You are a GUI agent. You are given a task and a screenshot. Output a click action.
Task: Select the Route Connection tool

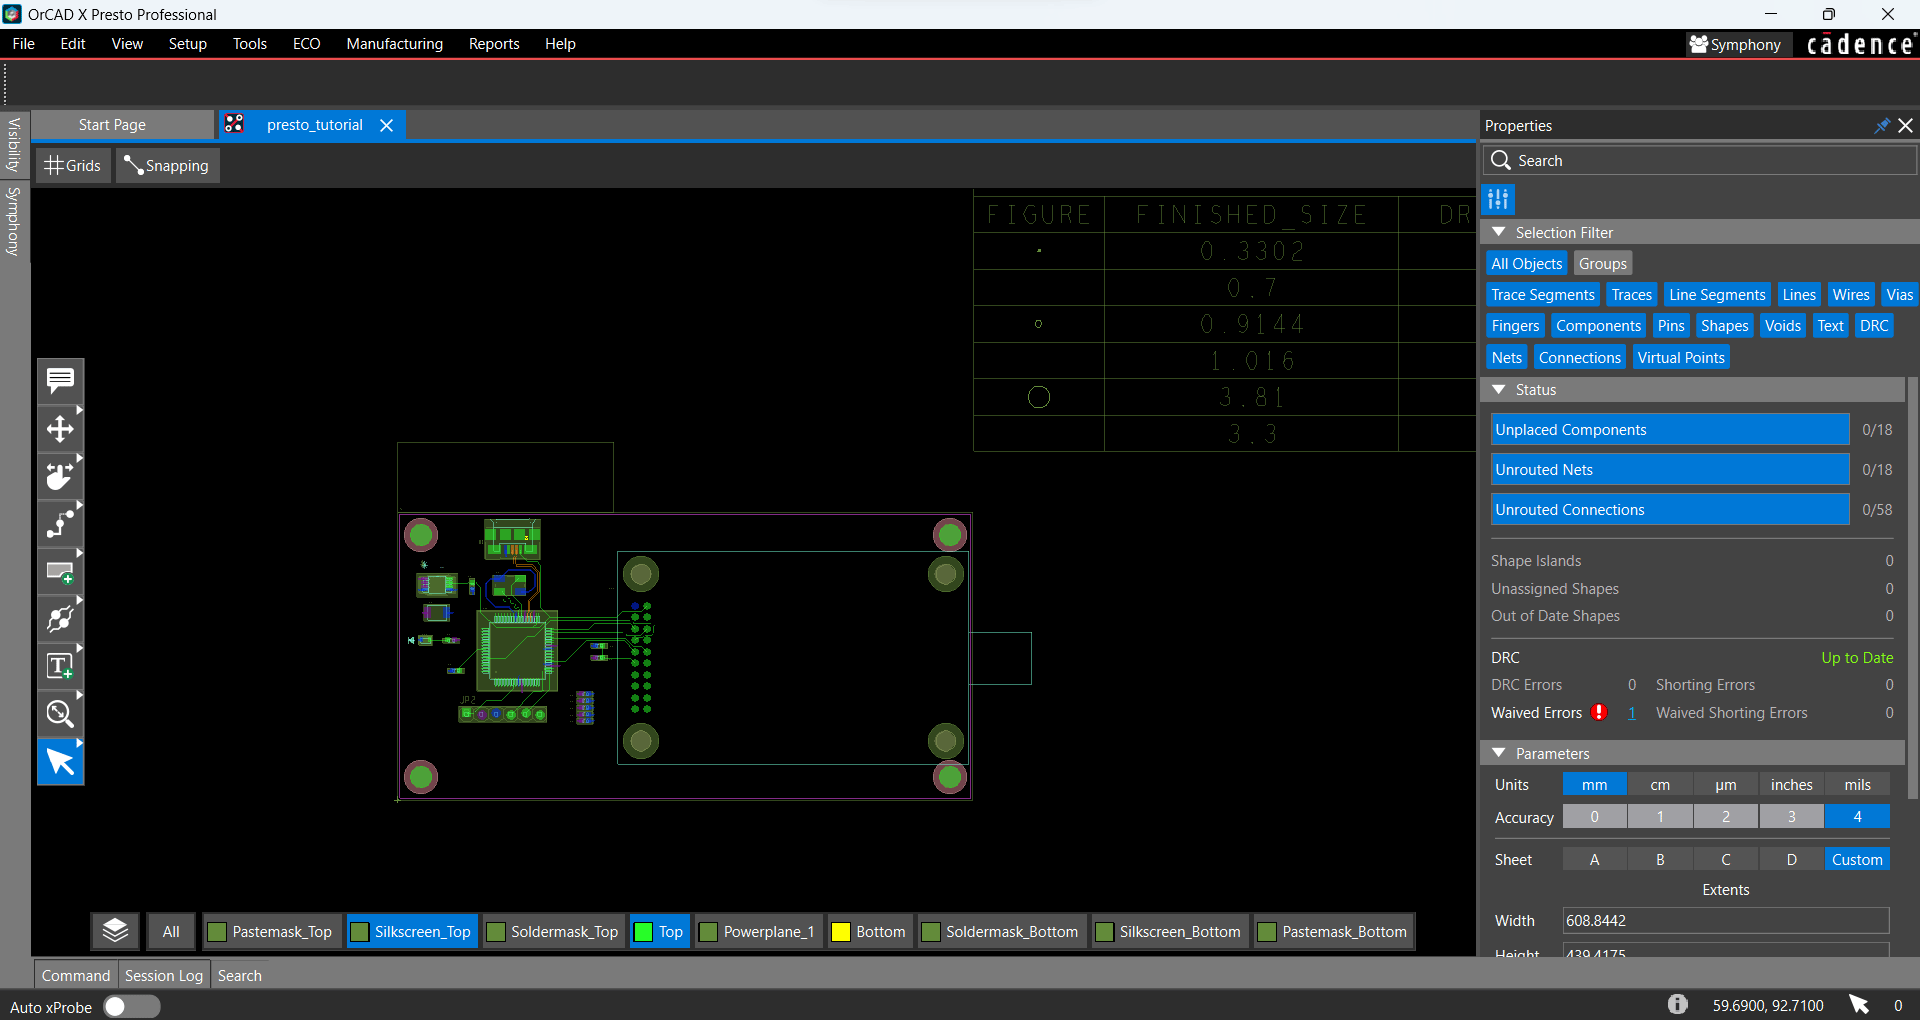(x=60, y=523)
